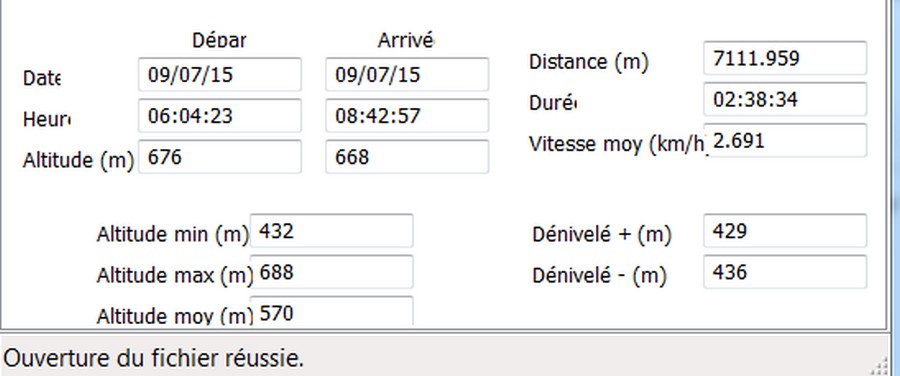This screenshot has width=900, height=376.
Task: Click the Dénivelé + field 429
Action: tap(785, 231)
